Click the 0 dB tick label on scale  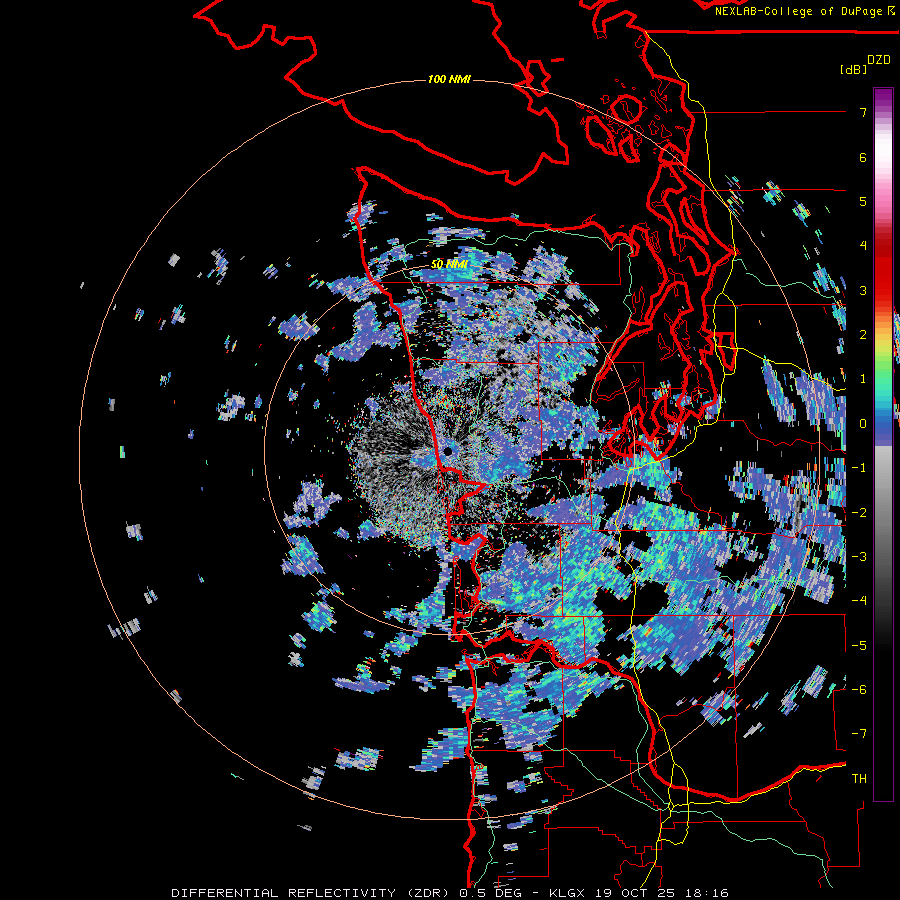[863, 424]
